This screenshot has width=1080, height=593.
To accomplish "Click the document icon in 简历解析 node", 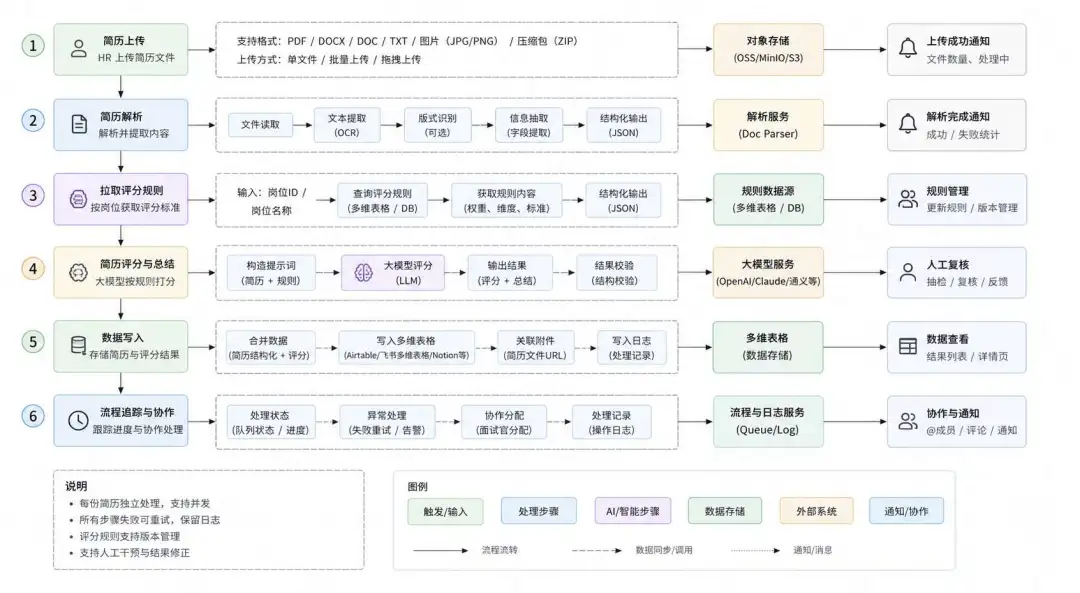I will pos(79,124).
